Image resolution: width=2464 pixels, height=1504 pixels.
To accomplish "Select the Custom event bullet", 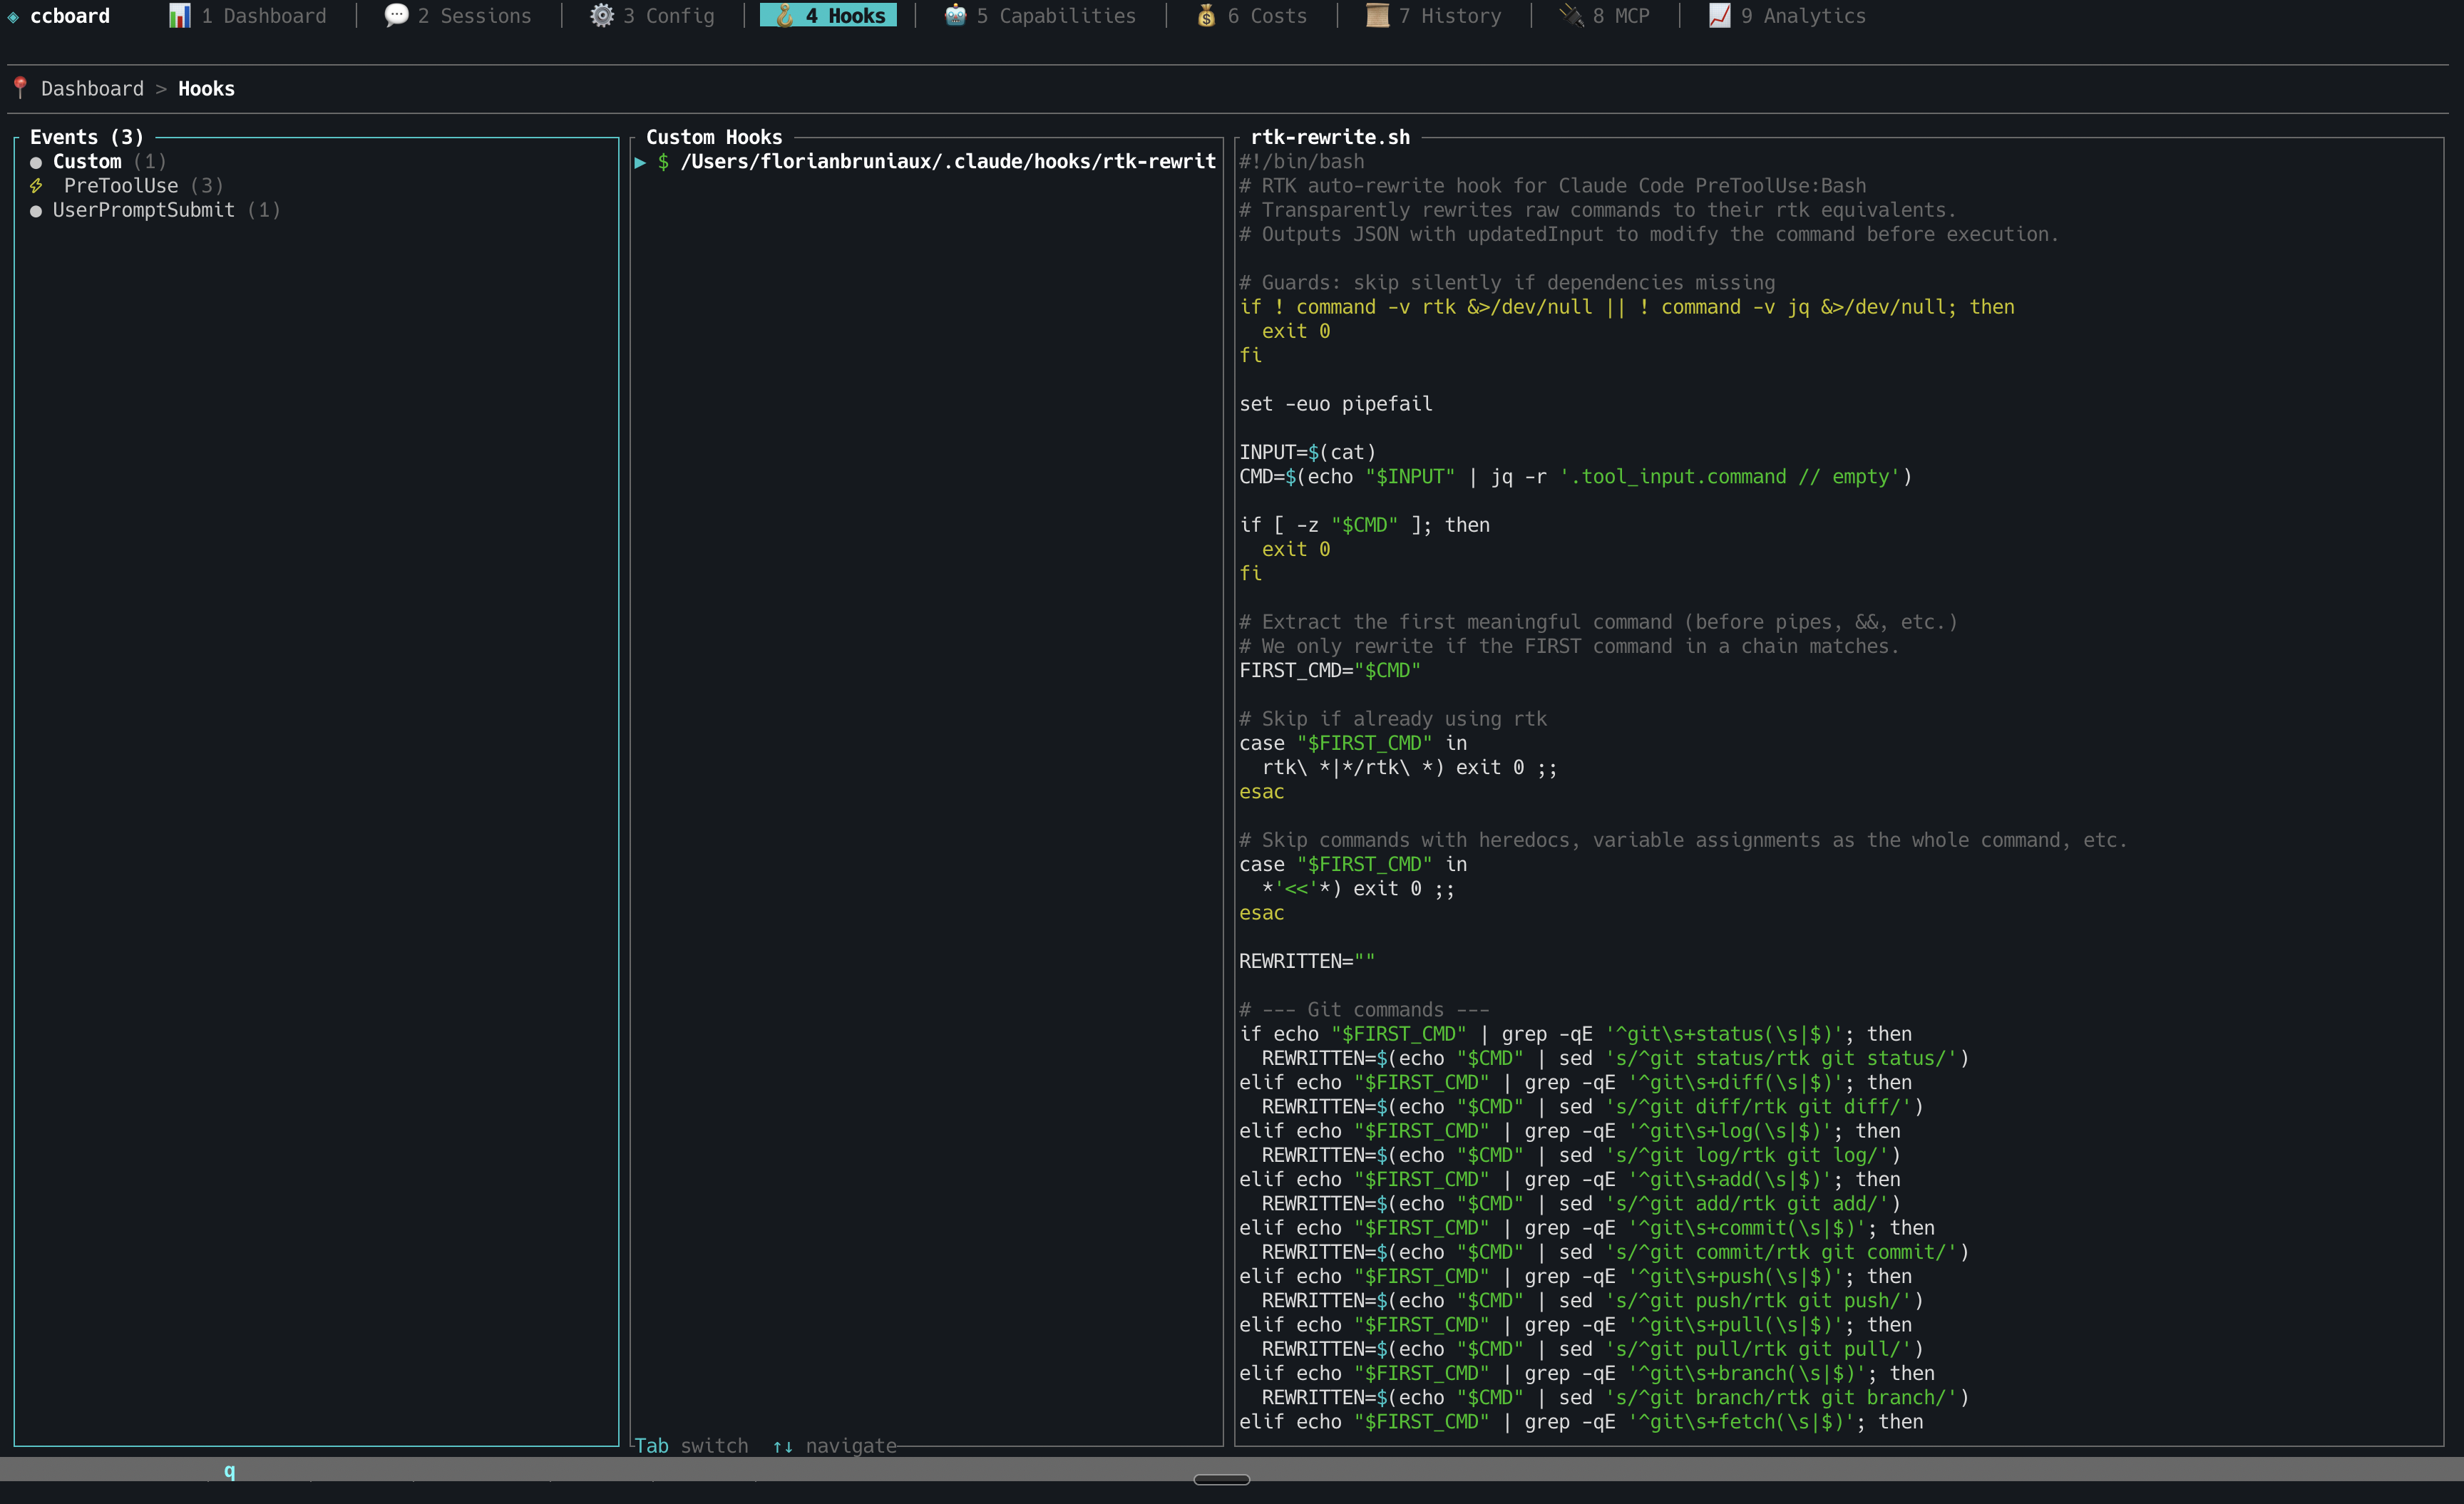I will click(36, 162).
